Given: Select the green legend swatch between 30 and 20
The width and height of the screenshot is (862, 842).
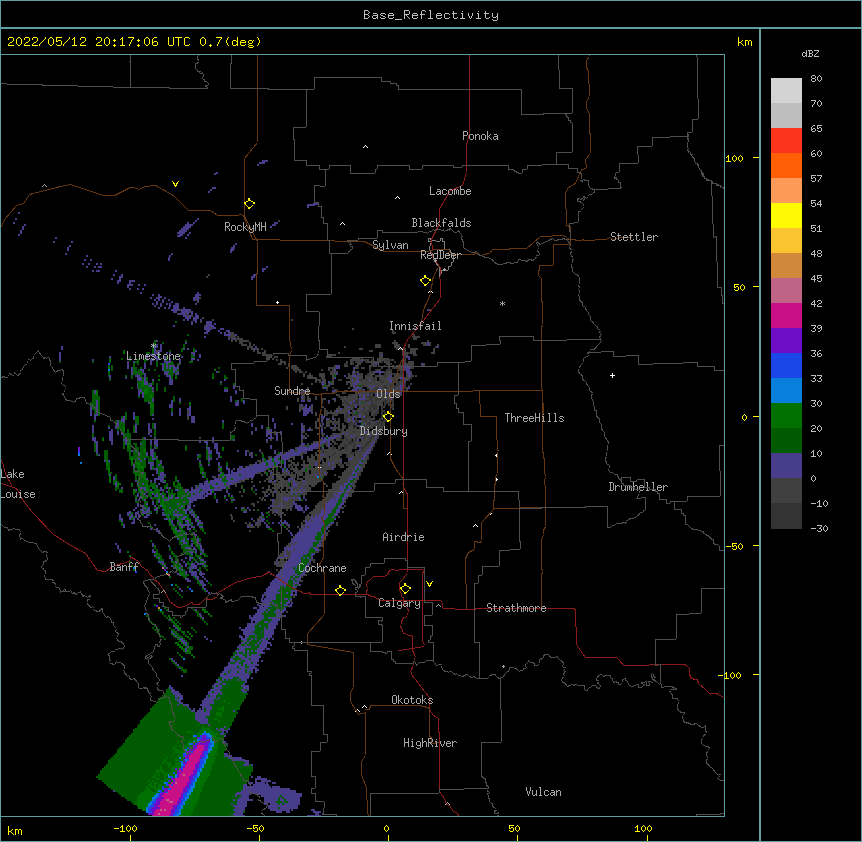Looking at the screenshot, I should point(786,416).
